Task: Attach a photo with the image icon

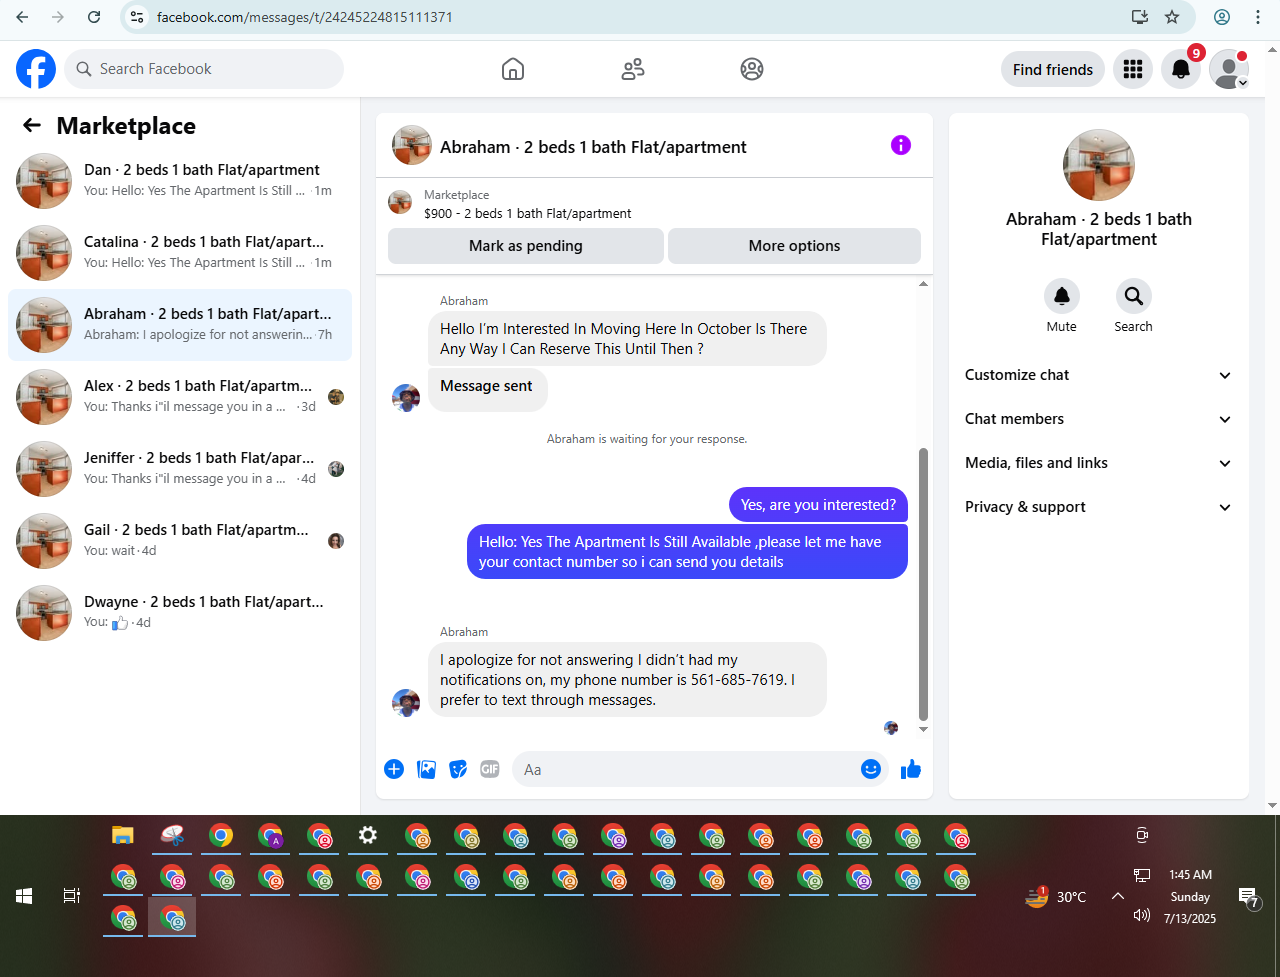Action: (426, 769)
